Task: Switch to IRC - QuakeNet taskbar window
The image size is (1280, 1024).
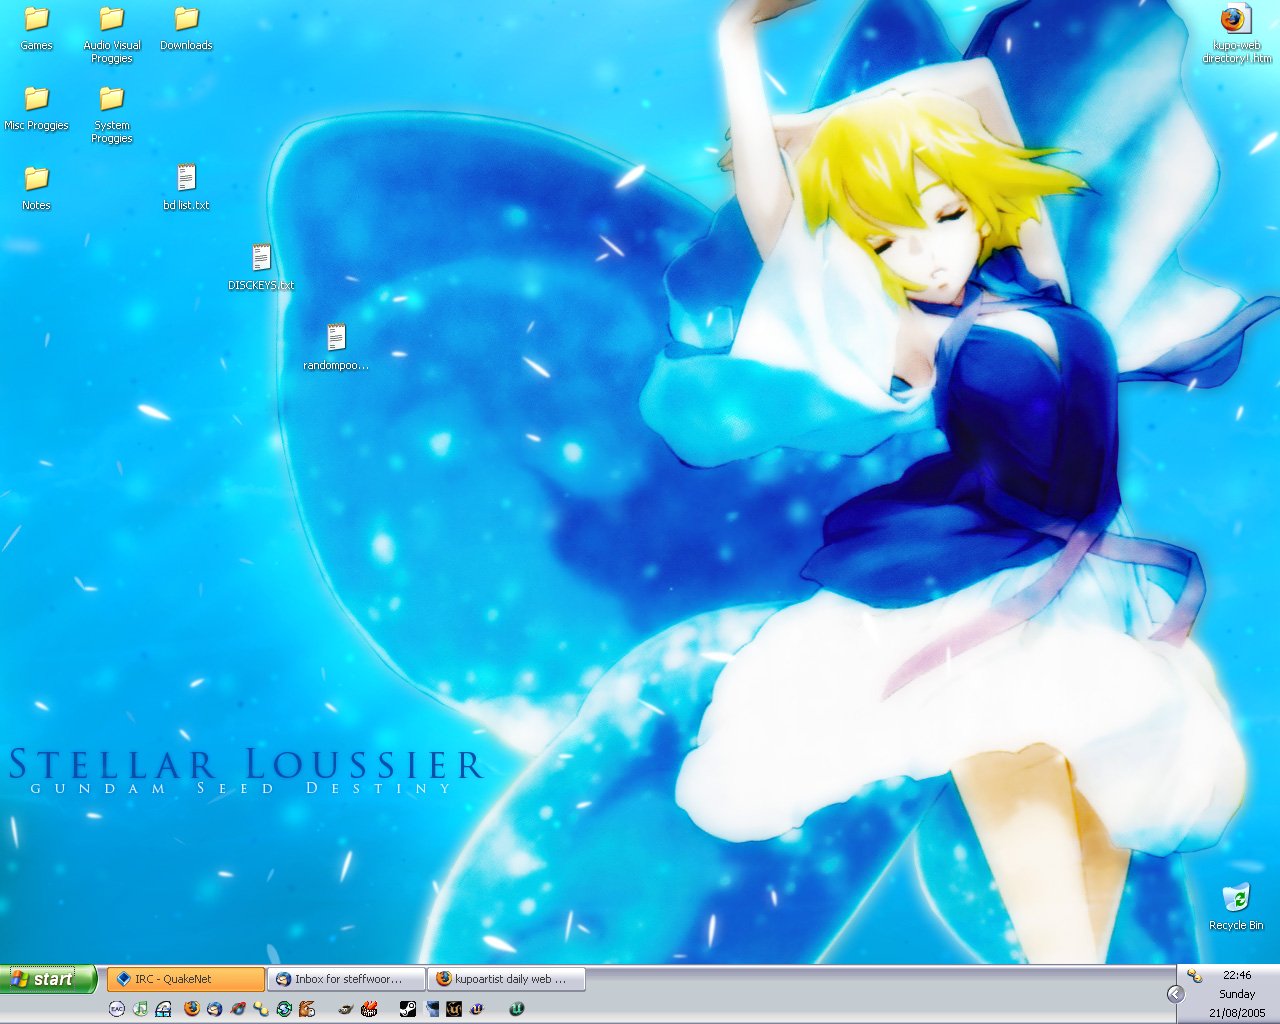Action: point(186,979)
